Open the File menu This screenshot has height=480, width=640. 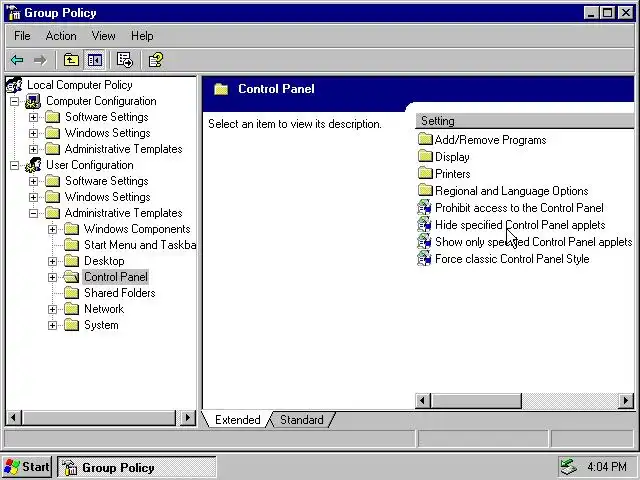(22, 36)
